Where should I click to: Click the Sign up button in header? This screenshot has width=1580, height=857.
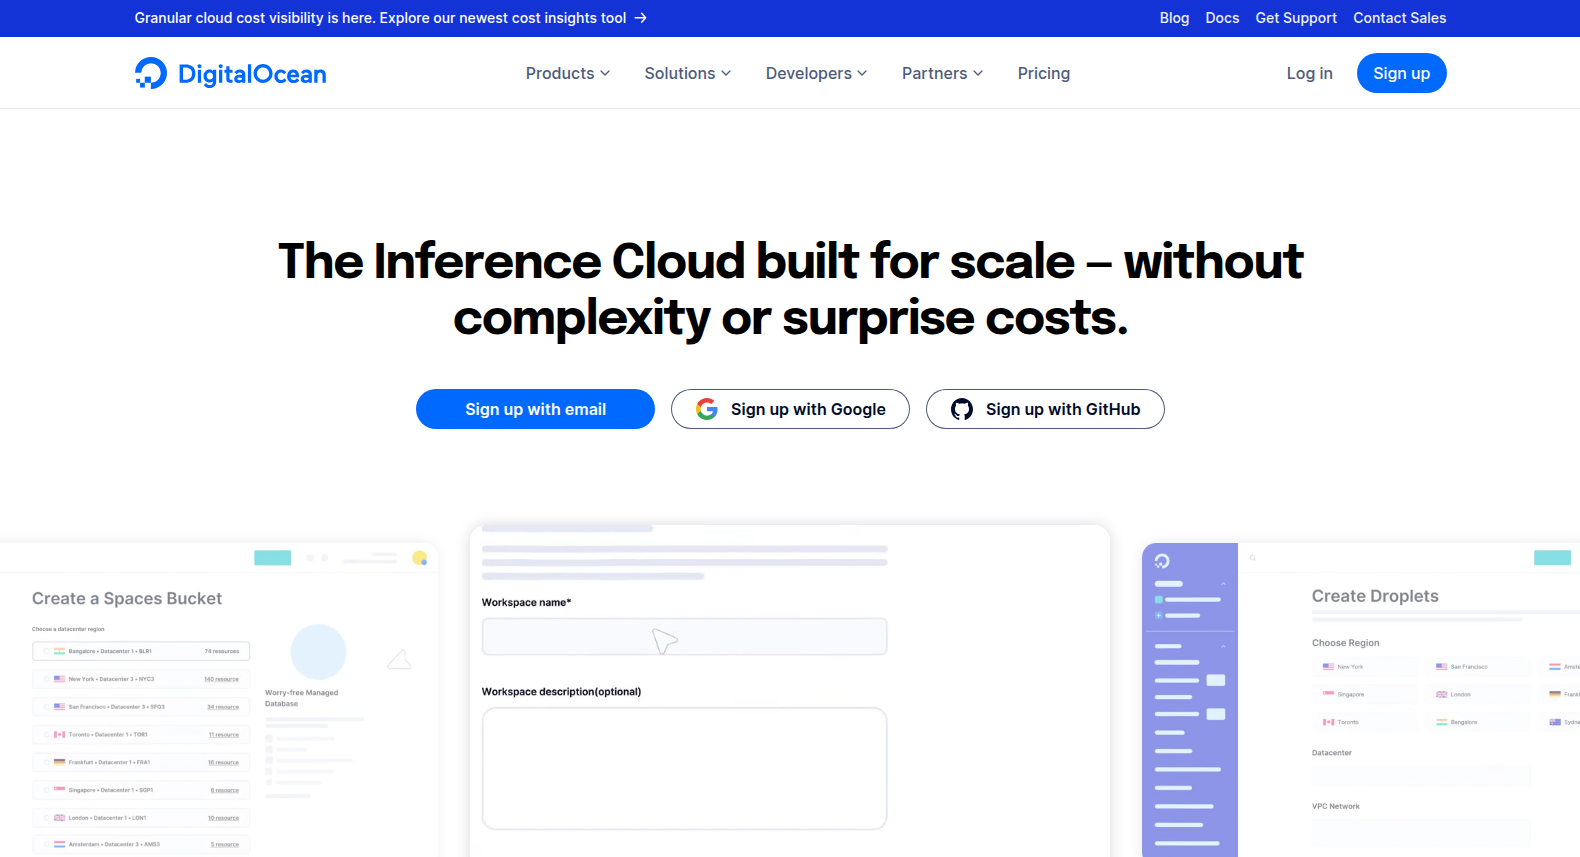click(1402, 73)
